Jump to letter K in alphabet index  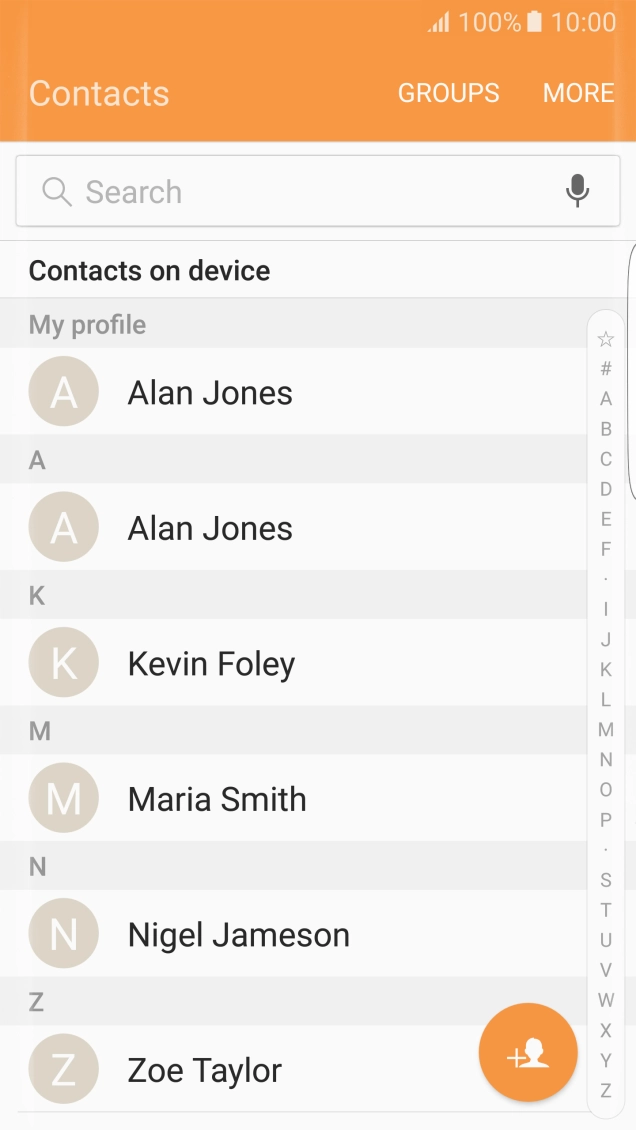click(x=605, y=669)
